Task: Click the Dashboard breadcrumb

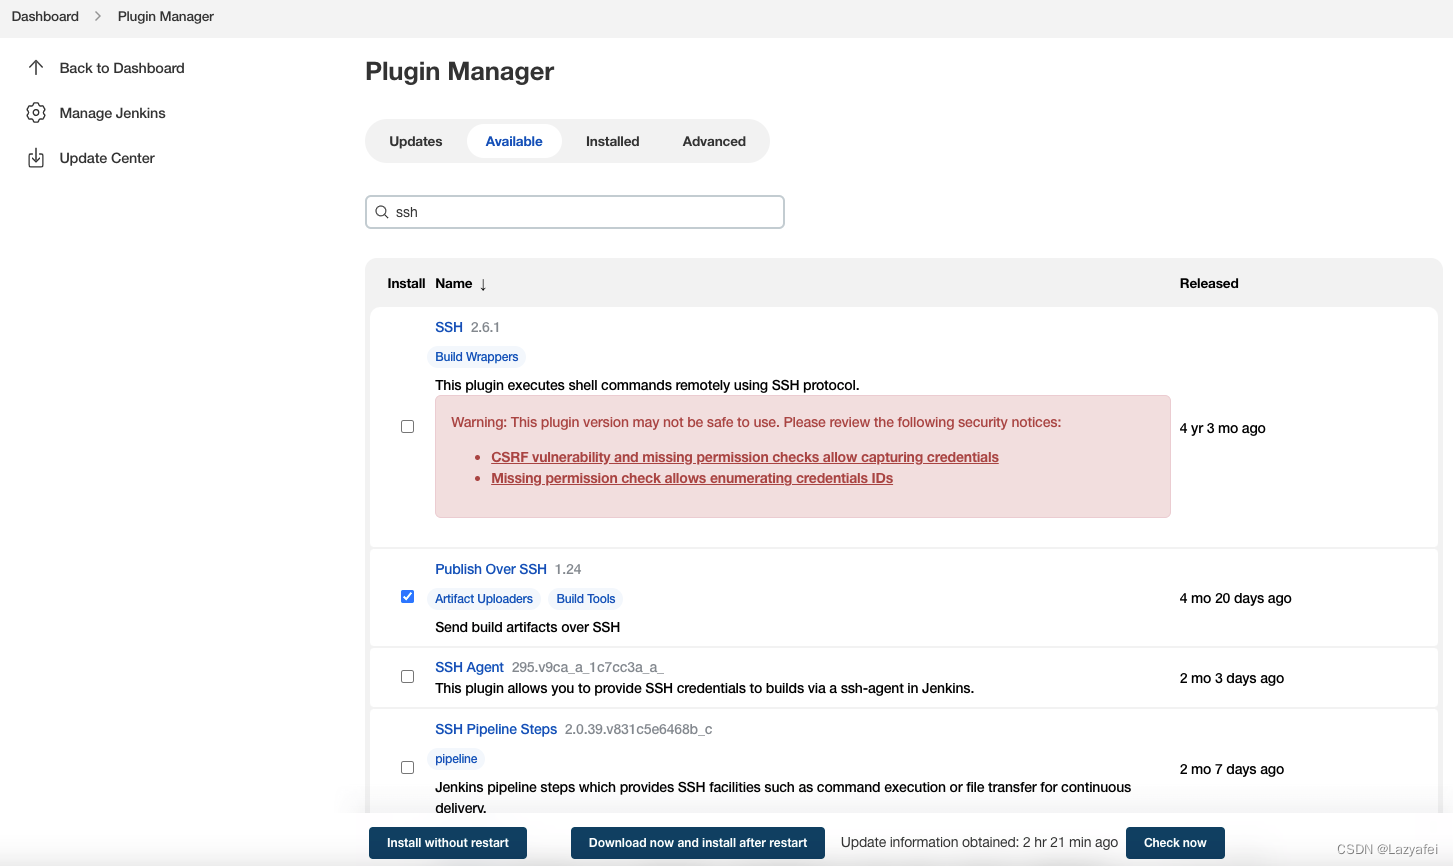Action: (45, 16)
